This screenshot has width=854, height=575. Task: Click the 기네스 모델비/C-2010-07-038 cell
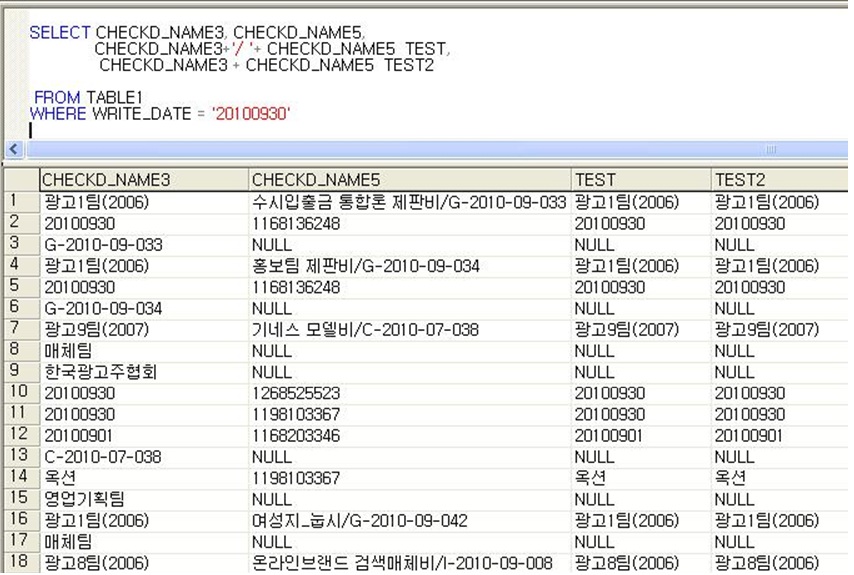[x=365, y=330]
